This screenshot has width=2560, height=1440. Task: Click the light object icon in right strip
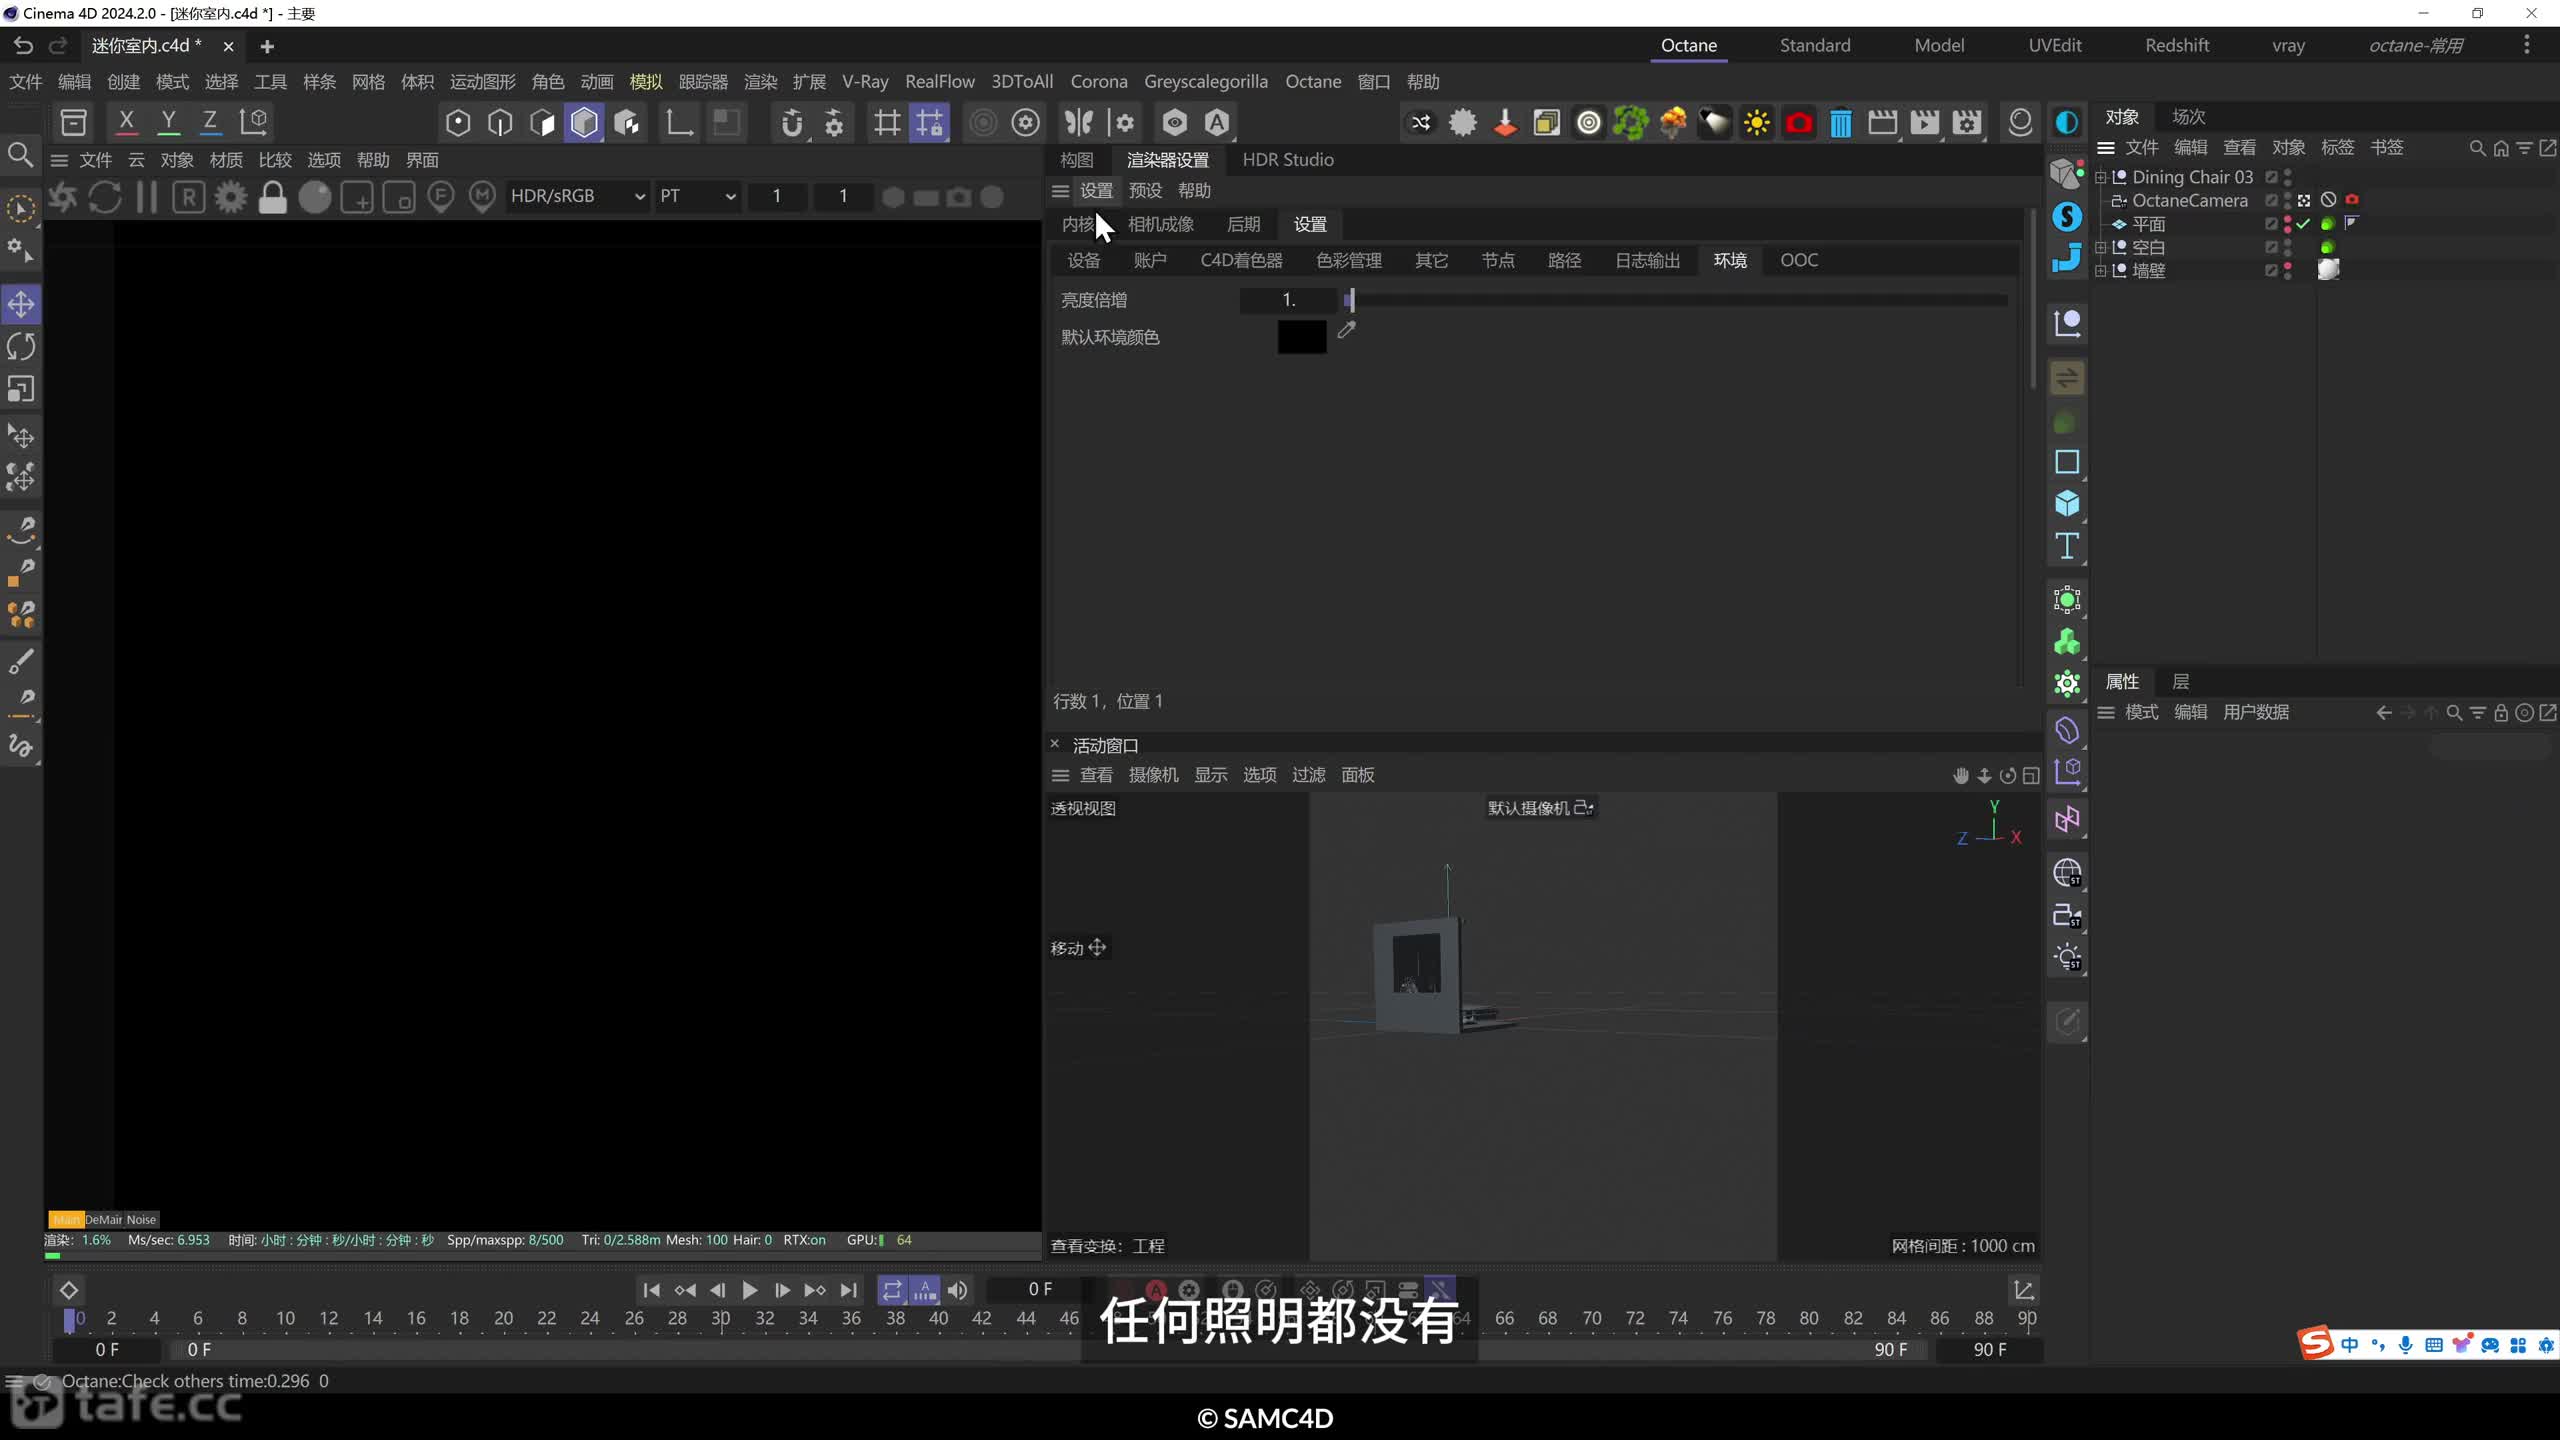2067,957
